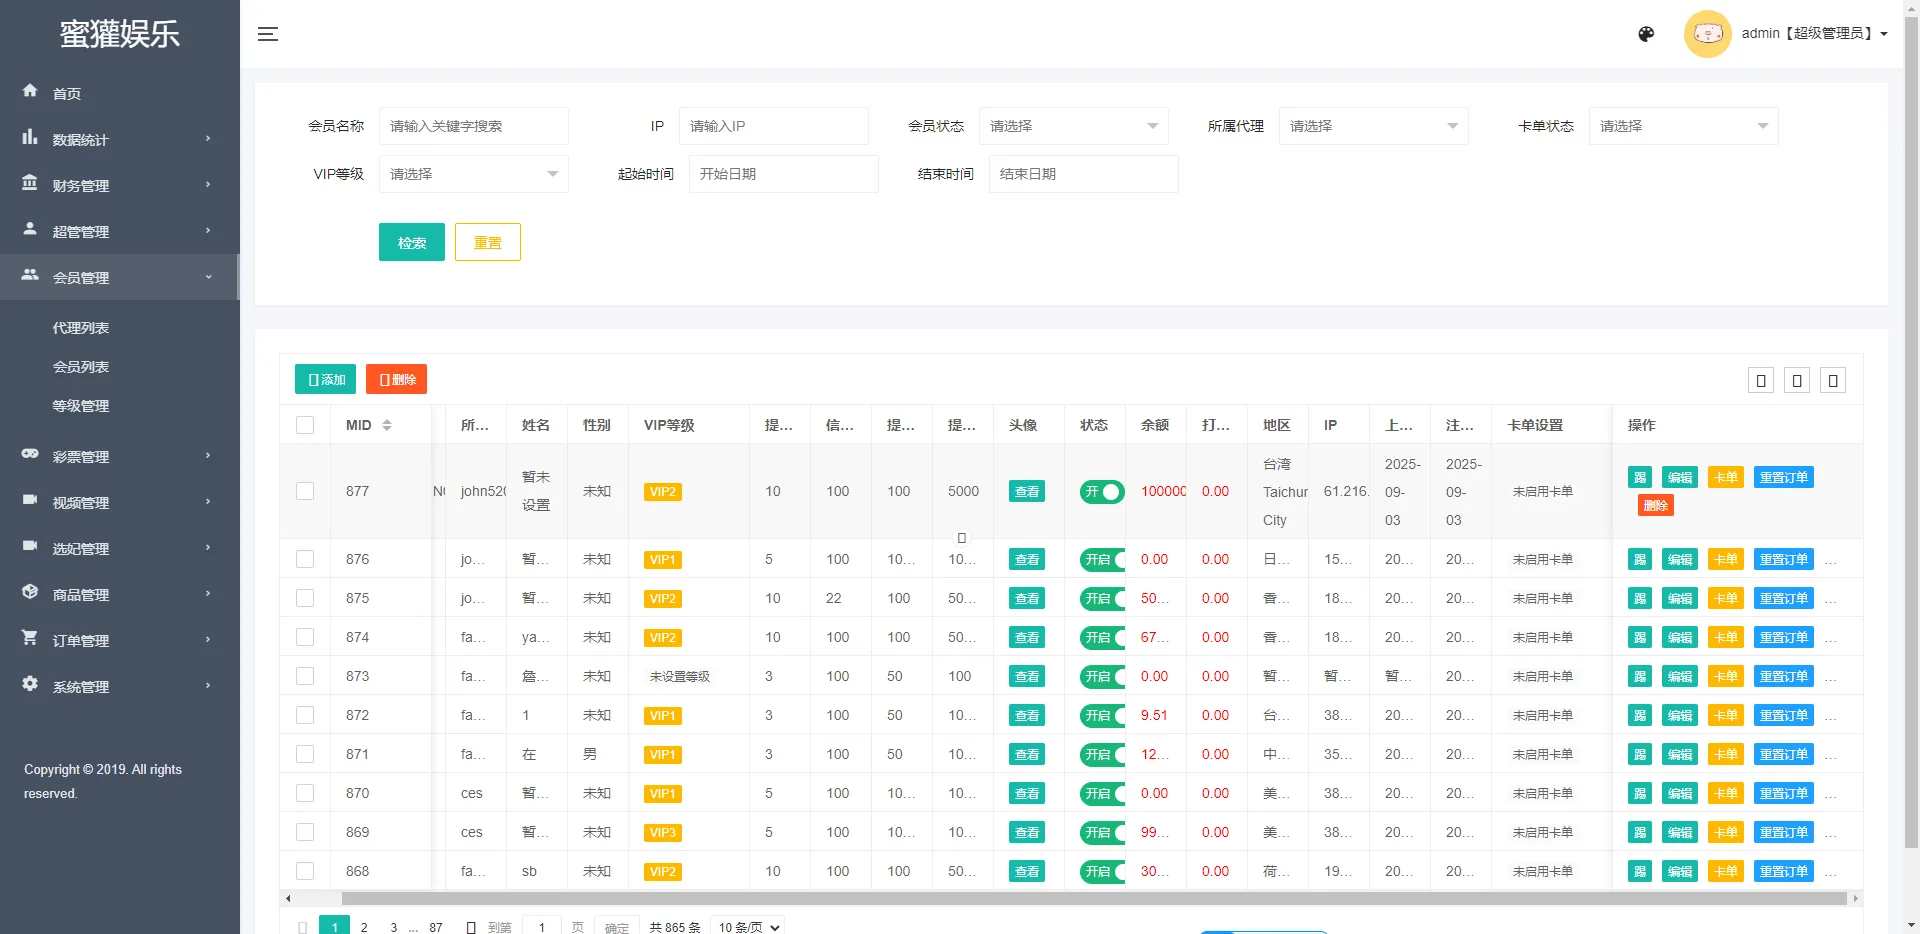Select the 系统管理 settings gear icon
The height and width of the screenshot is (934, 1920).
(30, 686)
